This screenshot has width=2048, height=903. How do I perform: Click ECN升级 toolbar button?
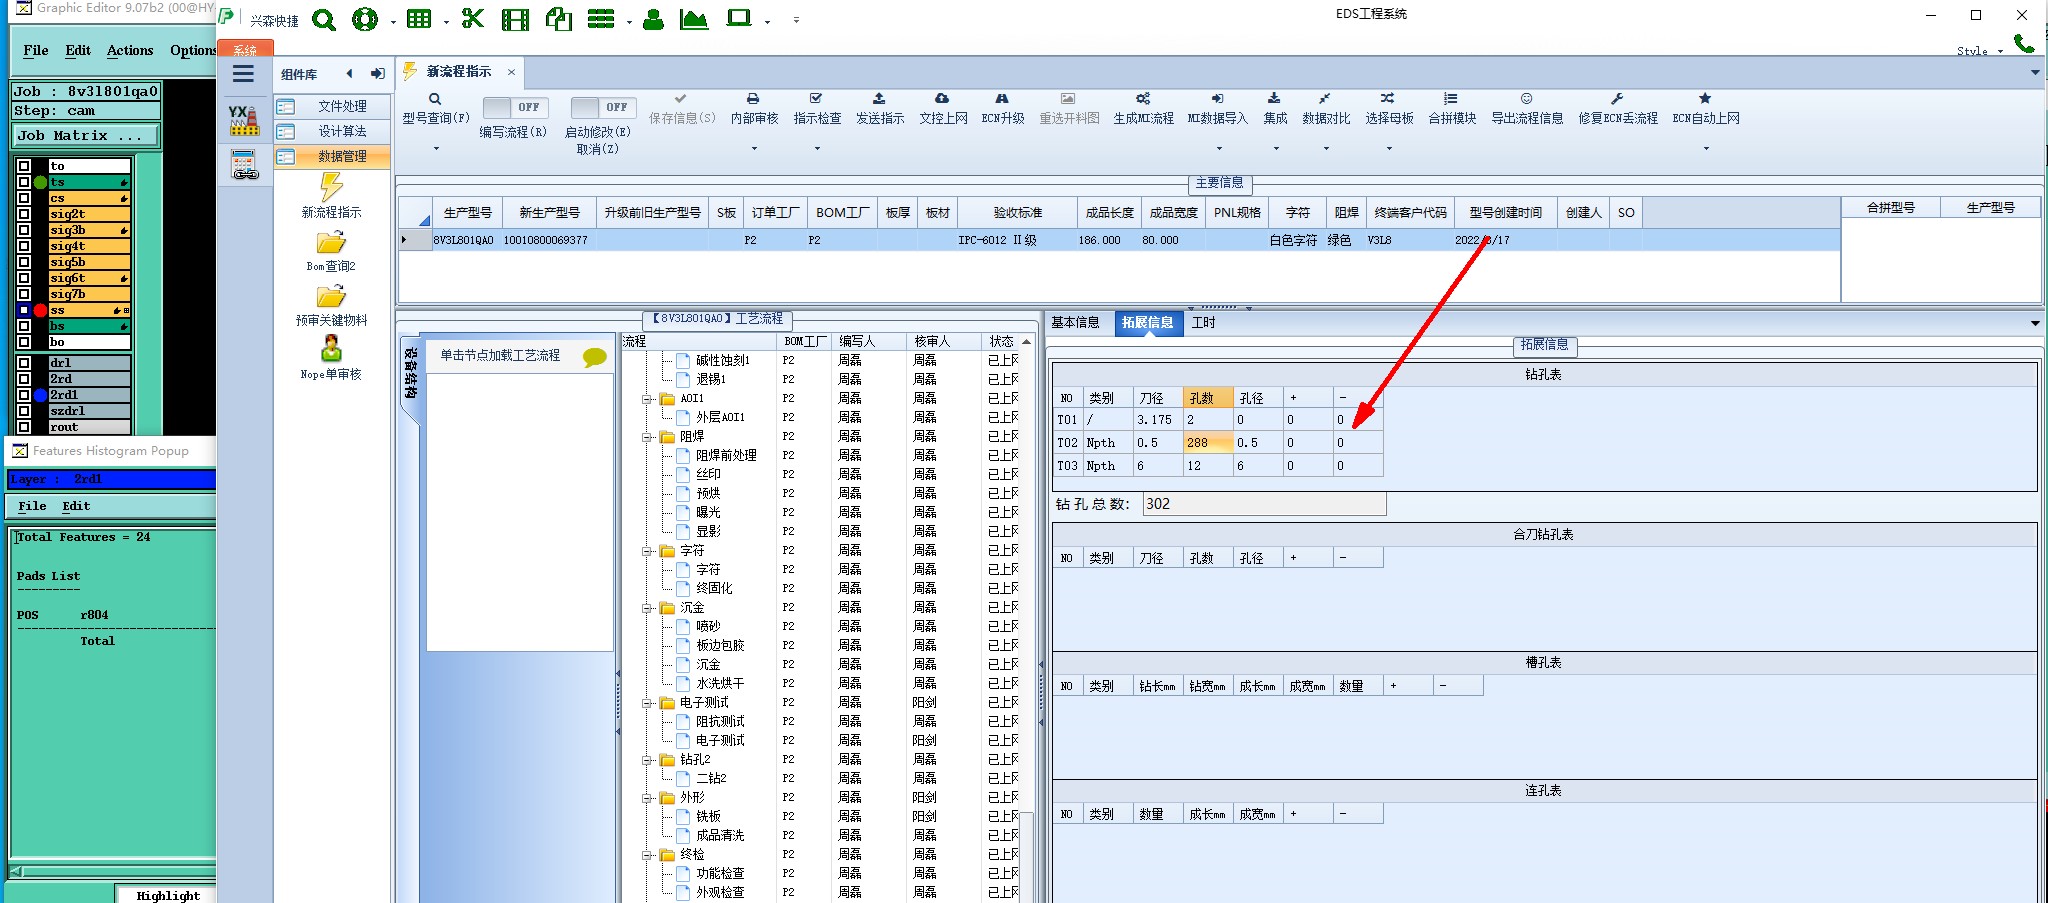tap(1002, 109)
